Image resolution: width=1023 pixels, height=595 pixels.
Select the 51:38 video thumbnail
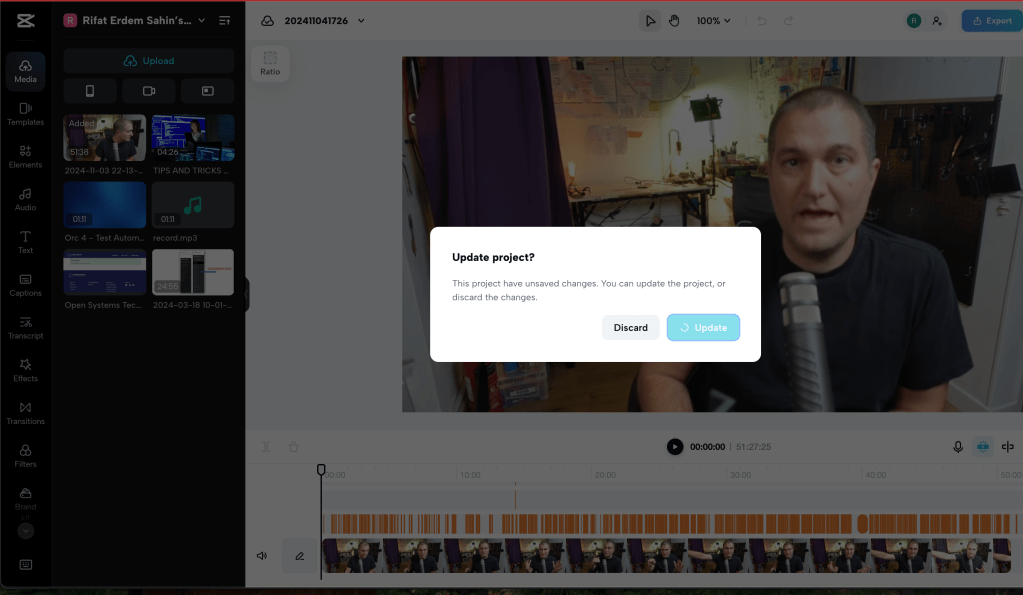[104, 138]
